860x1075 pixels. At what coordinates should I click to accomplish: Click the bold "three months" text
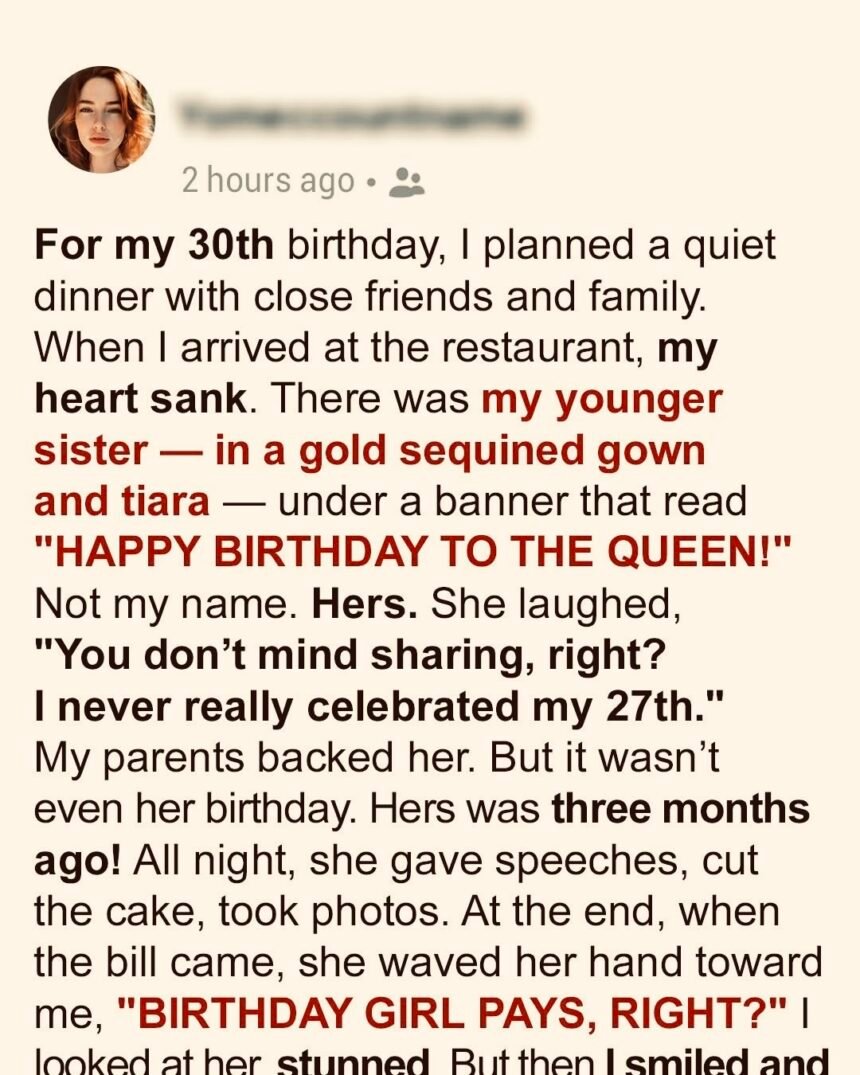(x=680, y=807)
